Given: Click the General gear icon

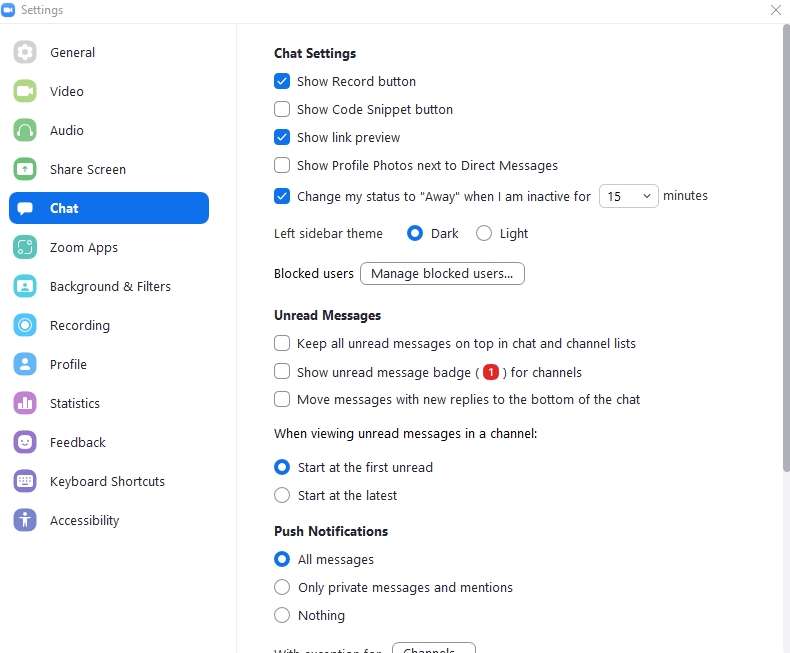Looking at the screenshot, I should [x=25, y=52].
